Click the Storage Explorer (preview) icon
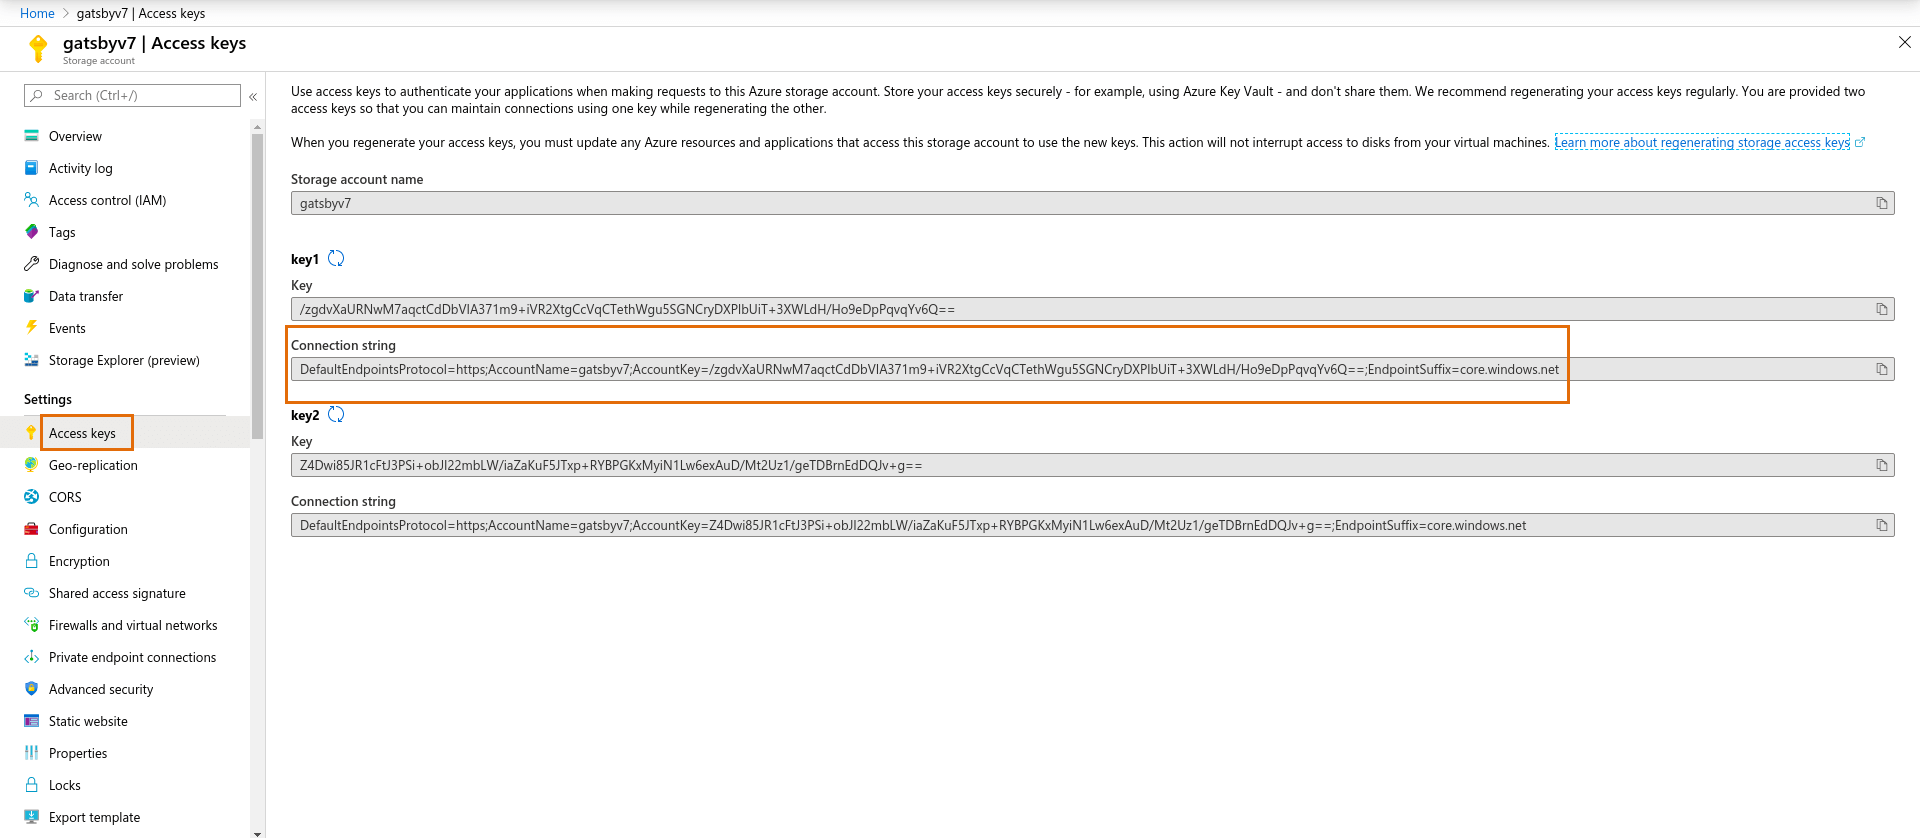 click(32, 360)
